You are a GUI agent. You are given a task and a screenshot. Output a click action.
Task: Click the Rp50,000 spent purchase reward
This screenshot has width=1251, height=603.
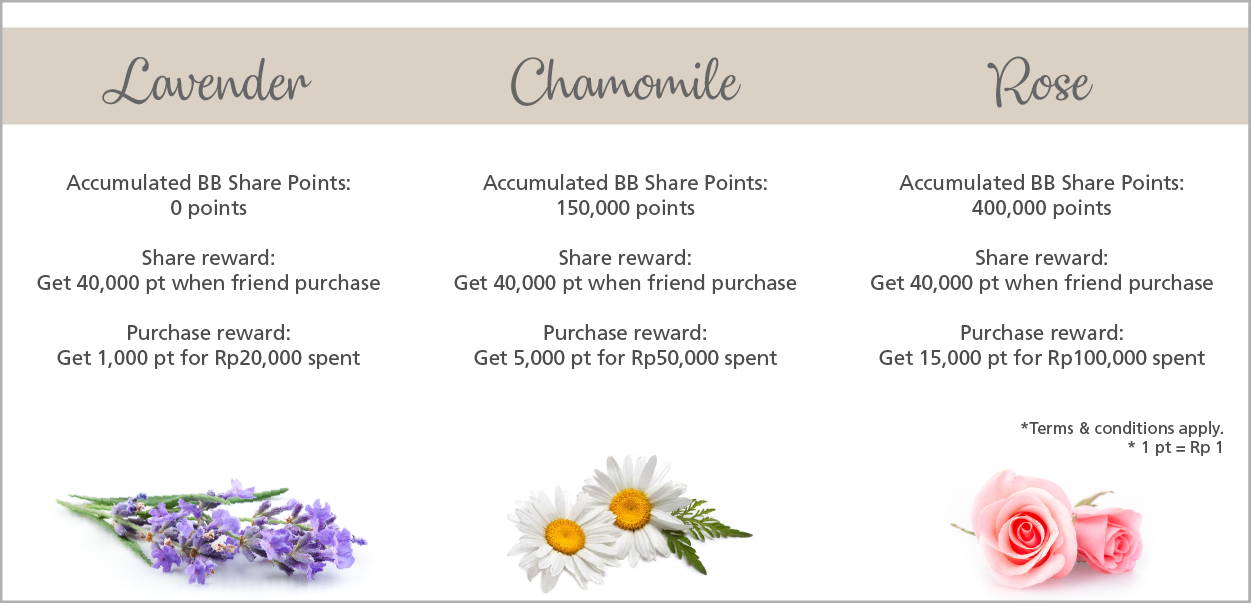(x=625, y=358)
